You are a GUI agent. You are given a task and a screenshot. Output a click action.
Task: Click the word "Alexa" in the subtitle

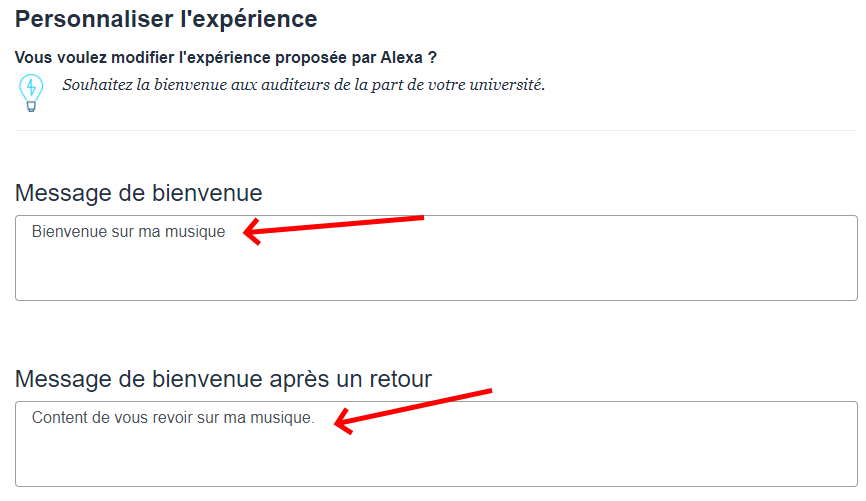click(x=402, y=58)
